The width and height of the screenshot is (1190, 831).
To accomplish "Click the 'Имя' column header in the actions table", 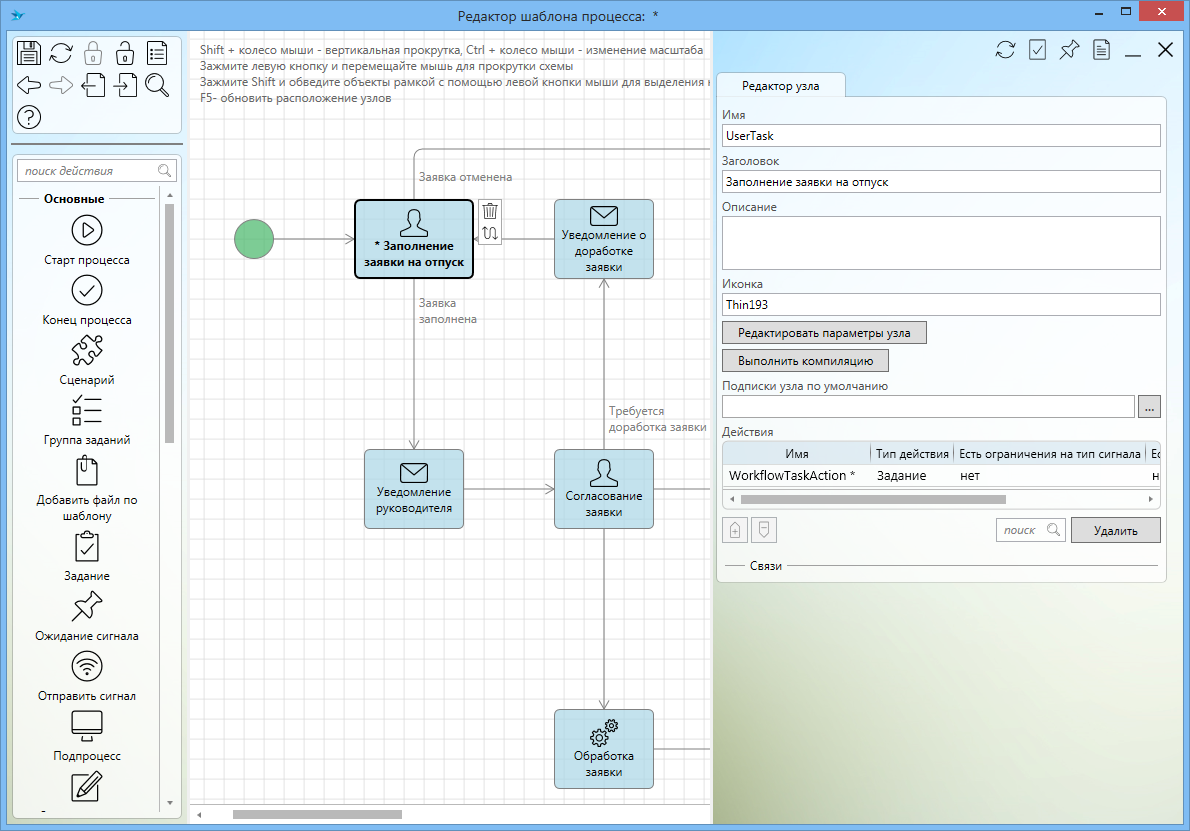I will coord(797,454).
